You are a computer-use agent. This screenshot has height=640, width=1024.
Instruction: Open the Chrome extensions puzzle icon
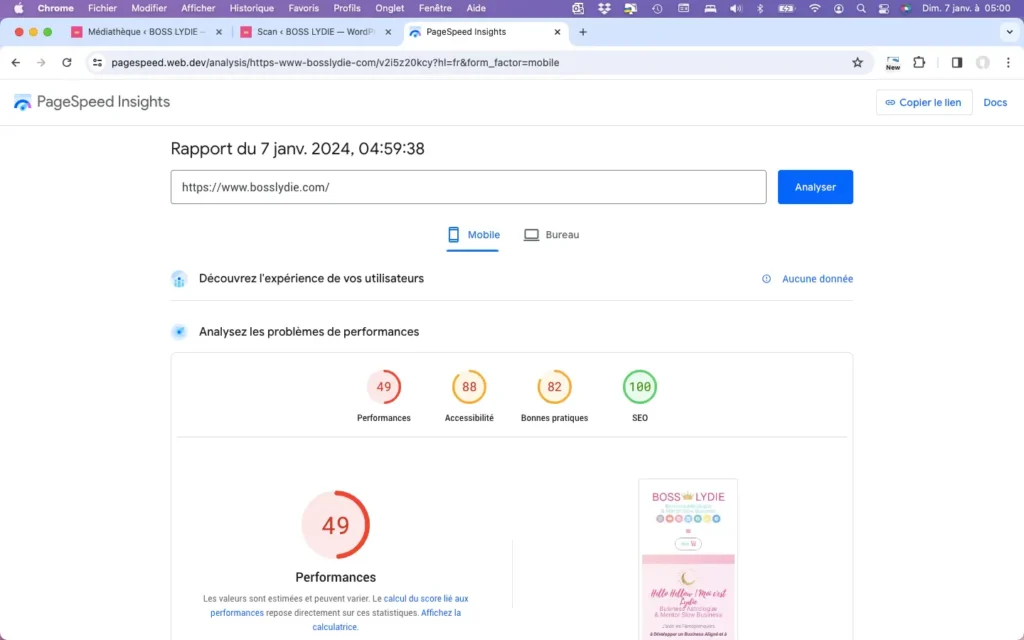click(919, 62)
